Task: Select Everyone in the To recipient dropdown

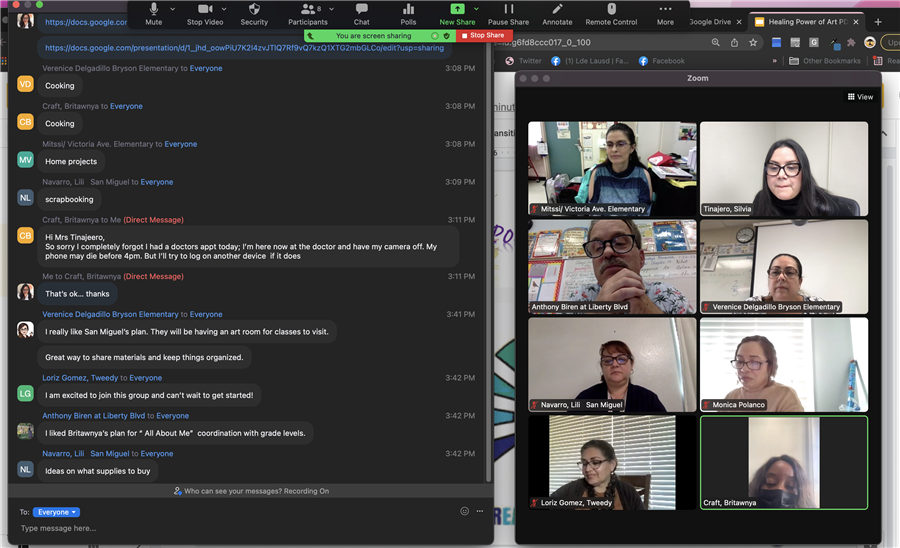Action: coord(56,512)
